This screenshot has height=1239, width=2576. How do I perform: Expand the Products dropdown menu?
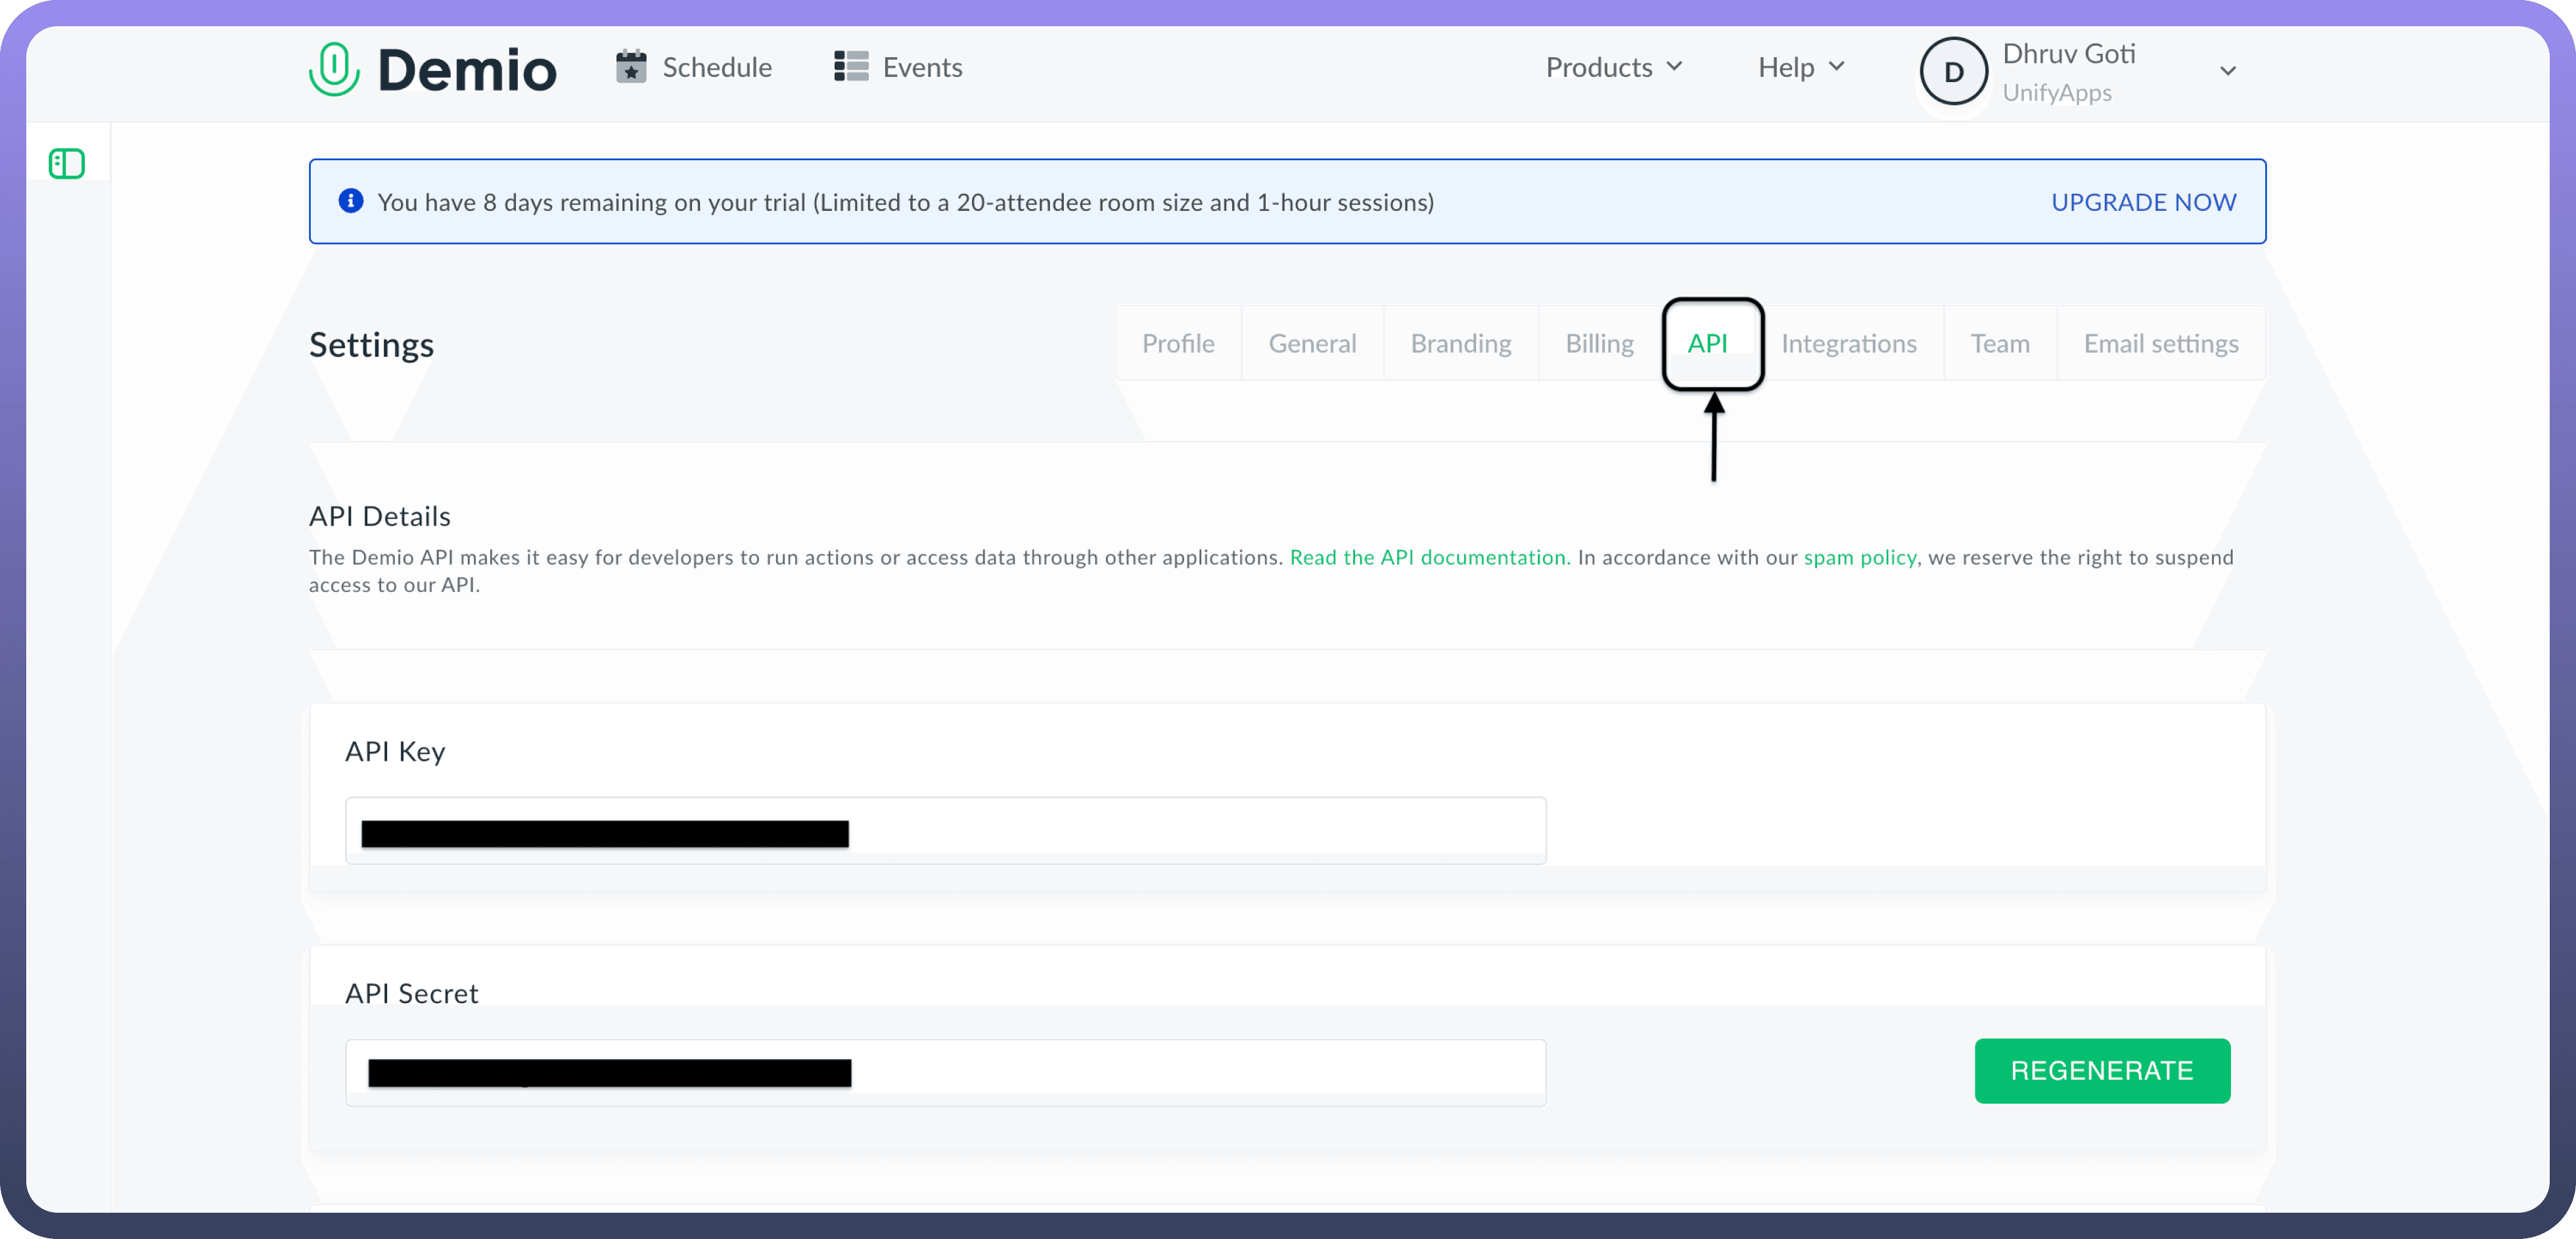pyautogui.click(x=1613, y=67)
